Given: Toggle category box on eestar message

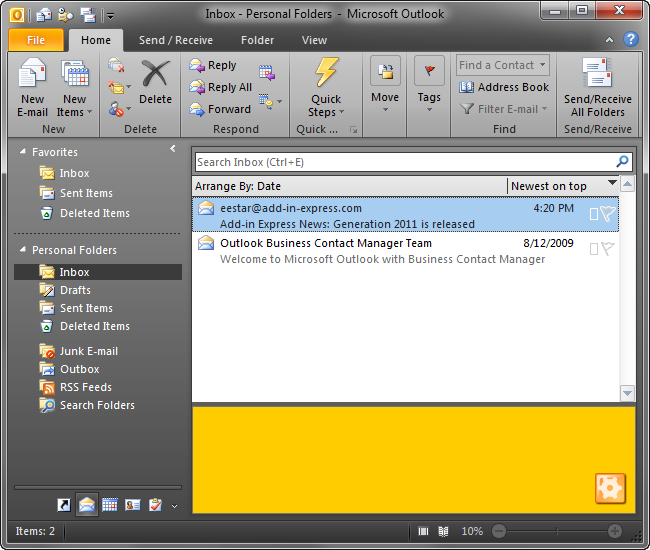Looking at the screenshot, I should tap(594, 214).
